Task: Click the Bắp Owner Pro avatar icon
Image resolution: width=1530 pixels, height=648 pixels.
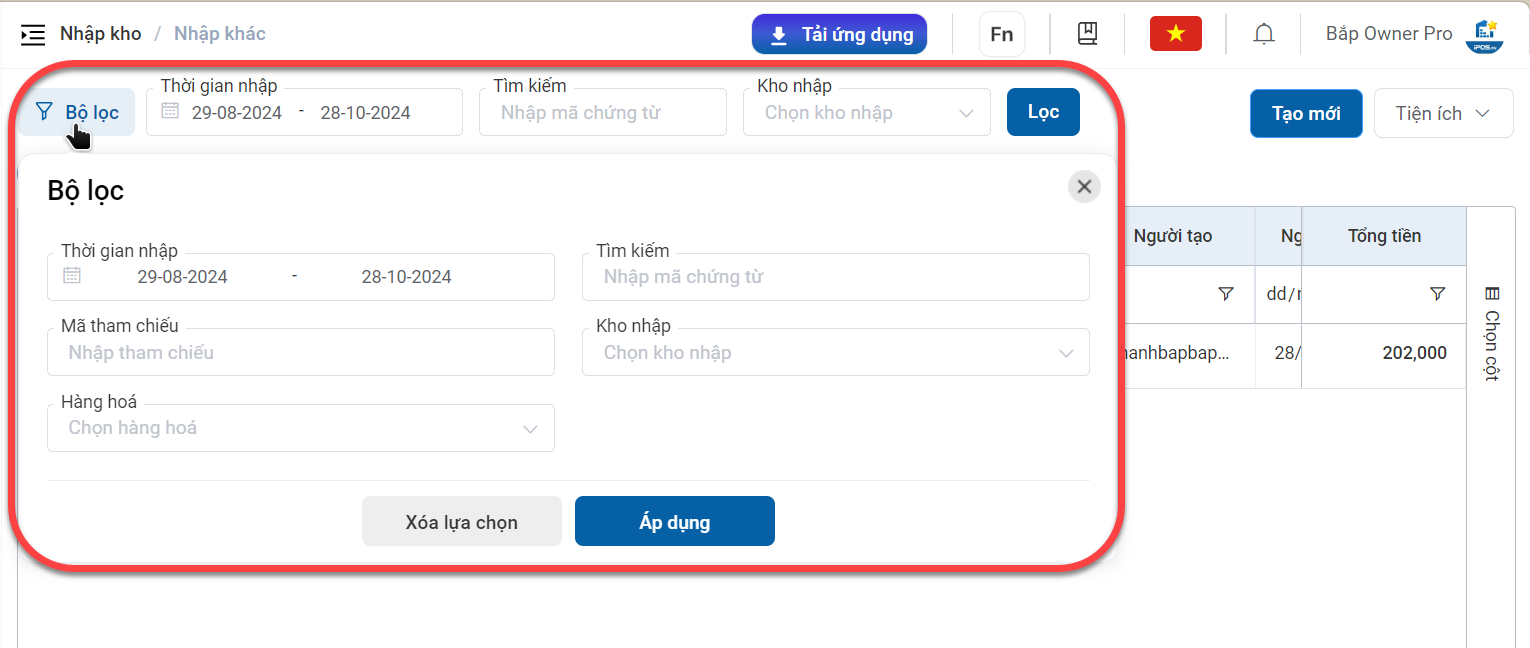Action: pos(1484,35)
